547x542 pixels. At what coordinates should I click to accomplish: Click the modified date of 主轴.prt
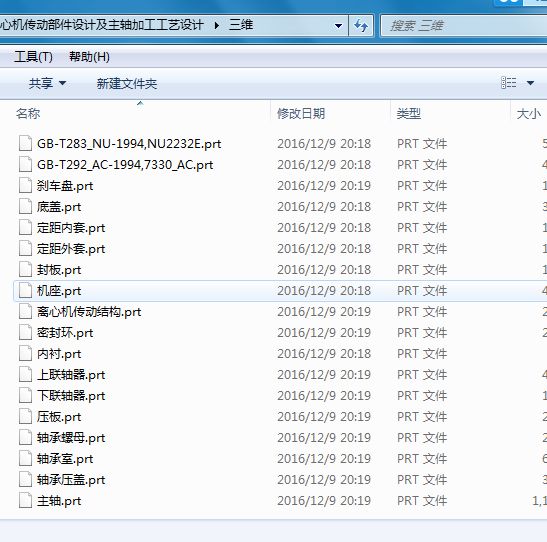click(324, 500)
